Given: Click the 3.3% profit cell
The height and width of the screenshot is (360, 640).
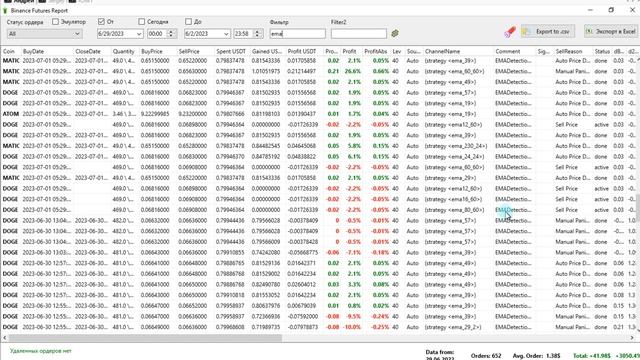Looking at the screenshot, I should 354,284.
